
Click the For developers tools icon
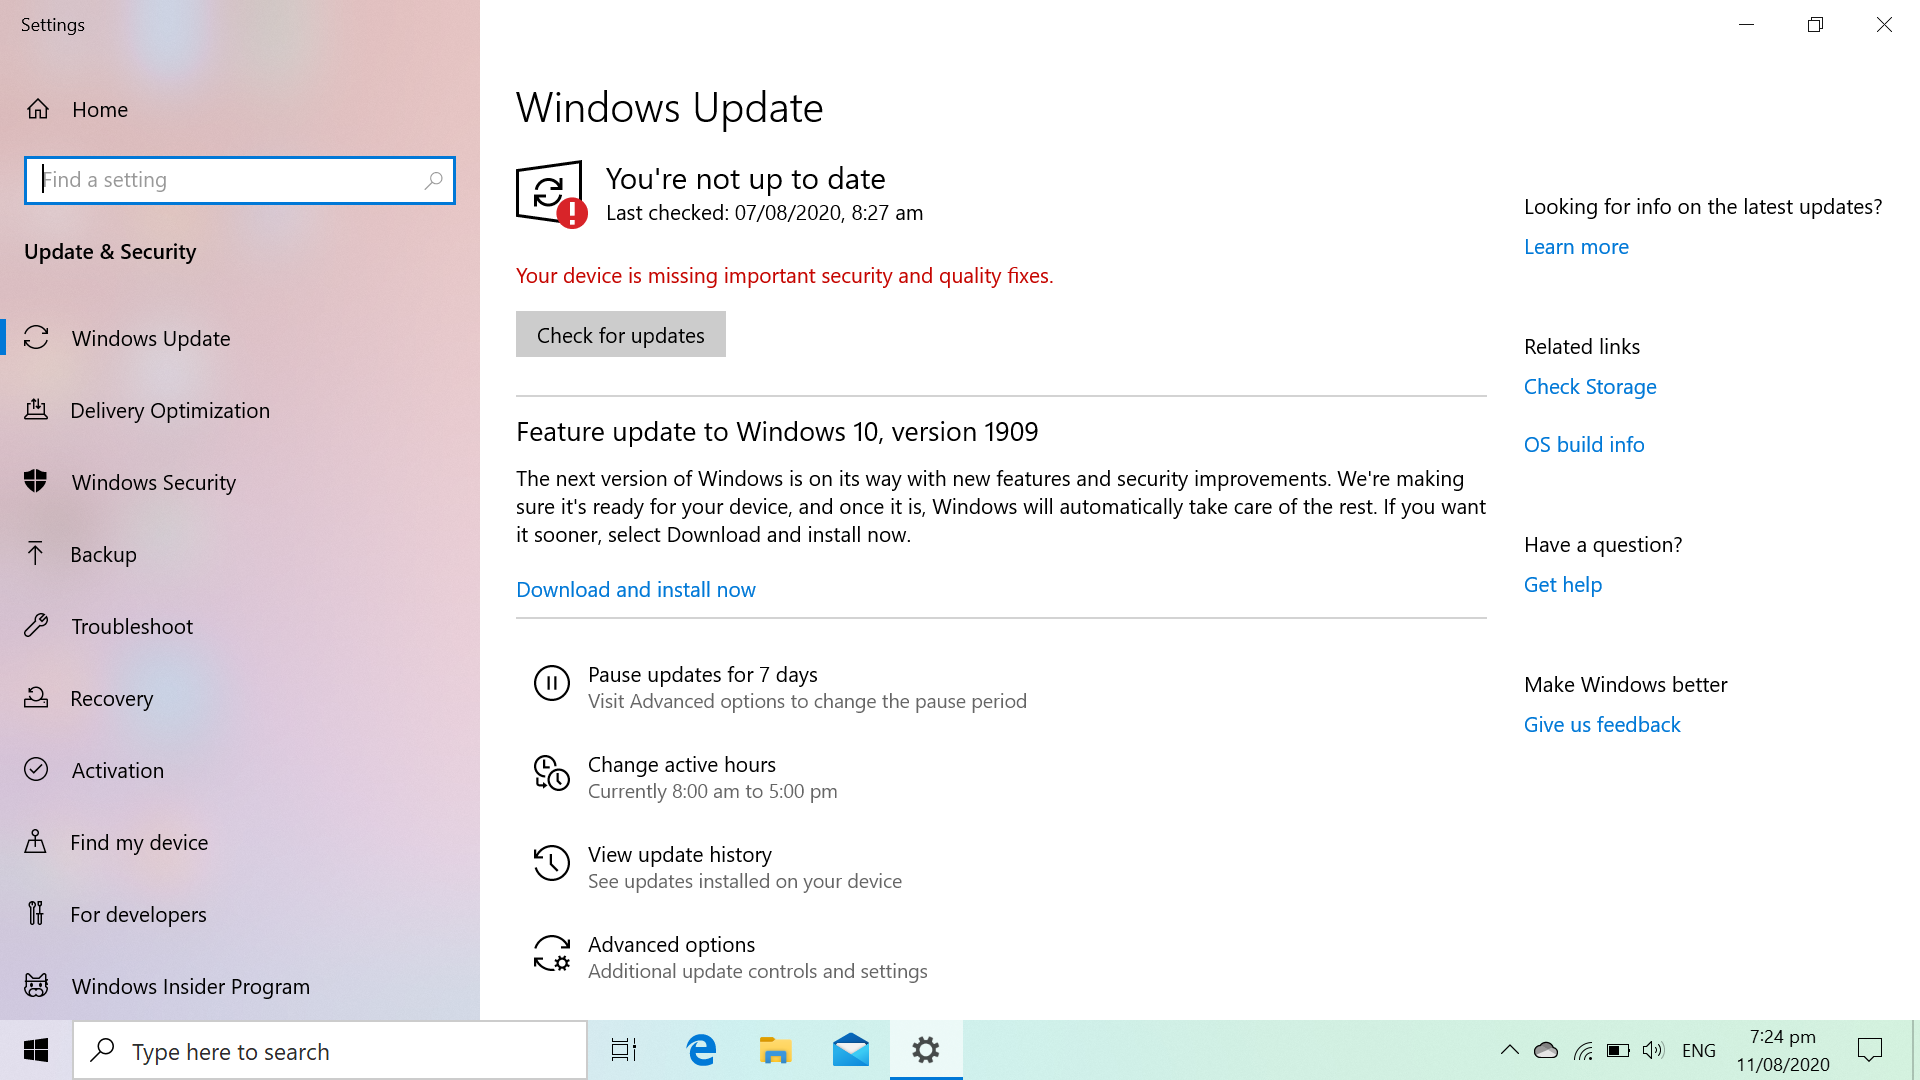(36, 914)
